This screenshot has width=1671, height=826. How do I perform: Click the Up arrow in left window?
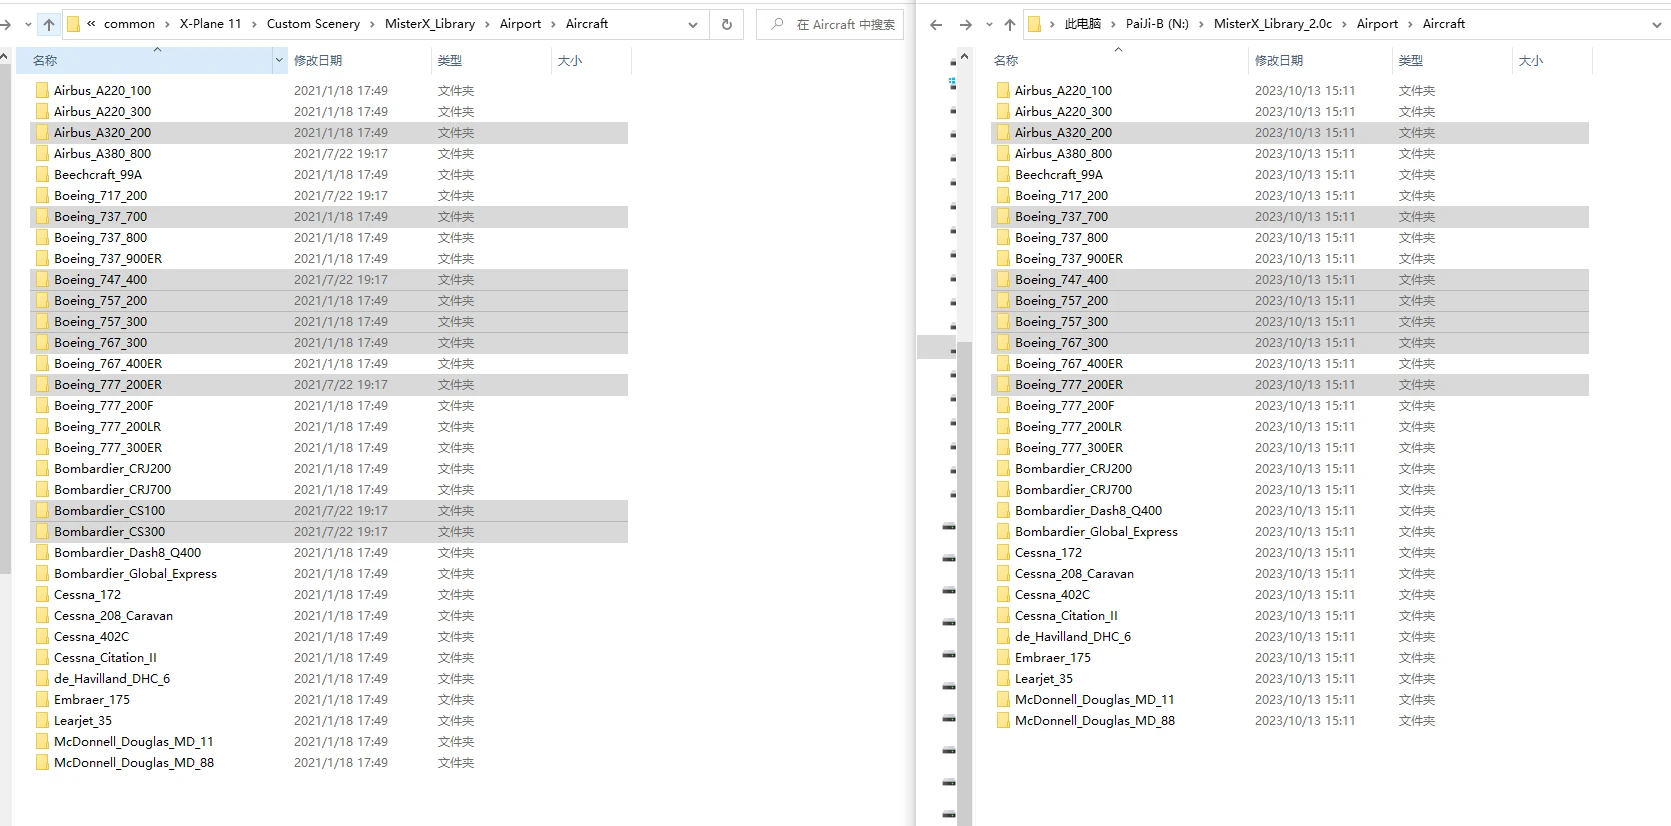[x=48, y=24]
